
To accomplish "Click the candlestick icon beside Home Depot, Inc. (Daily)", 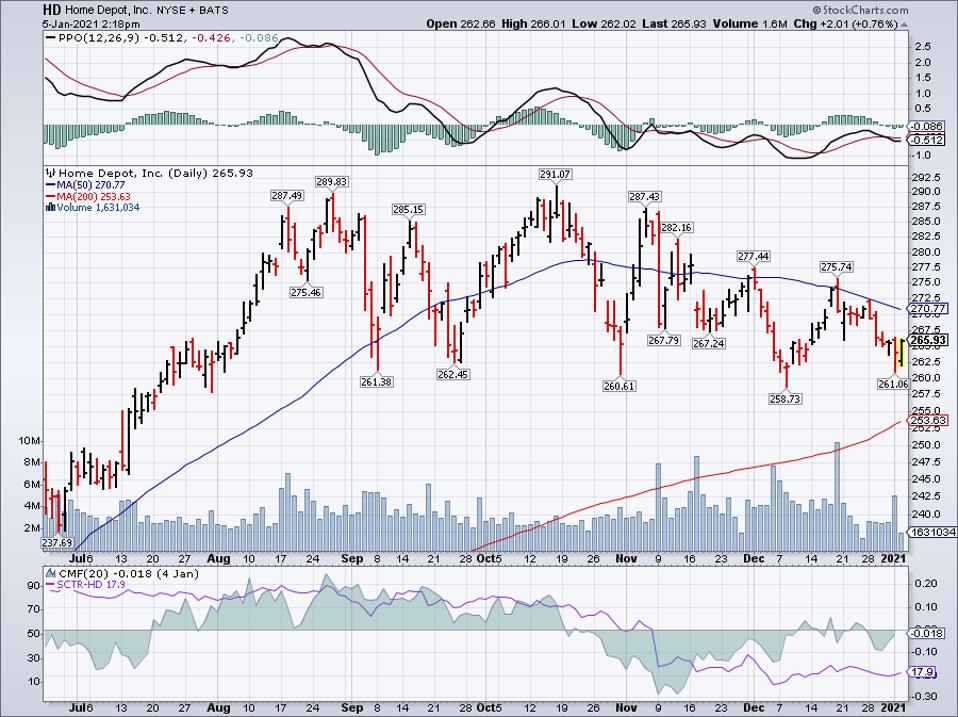I will pos(51,173).
